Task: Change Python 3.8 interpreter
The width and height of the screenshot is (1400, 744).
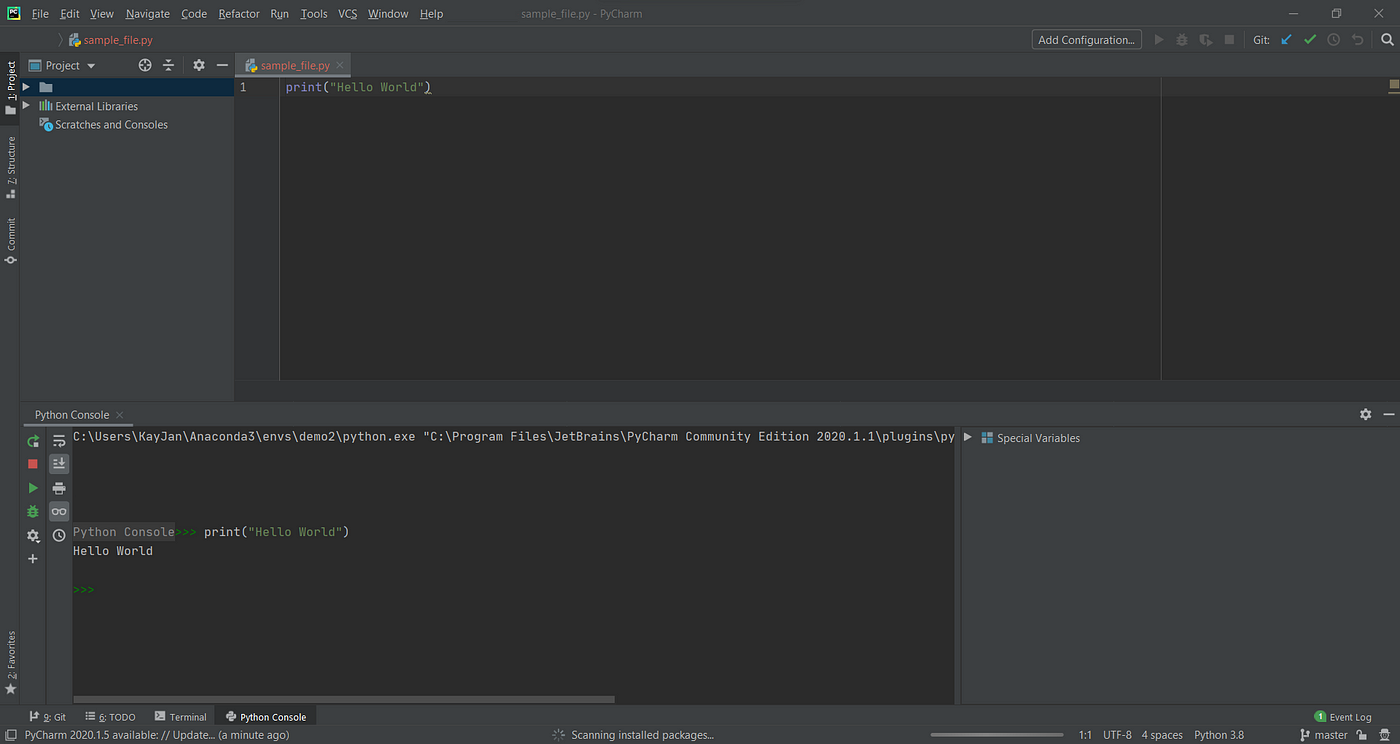Action: coord(1219,735)
